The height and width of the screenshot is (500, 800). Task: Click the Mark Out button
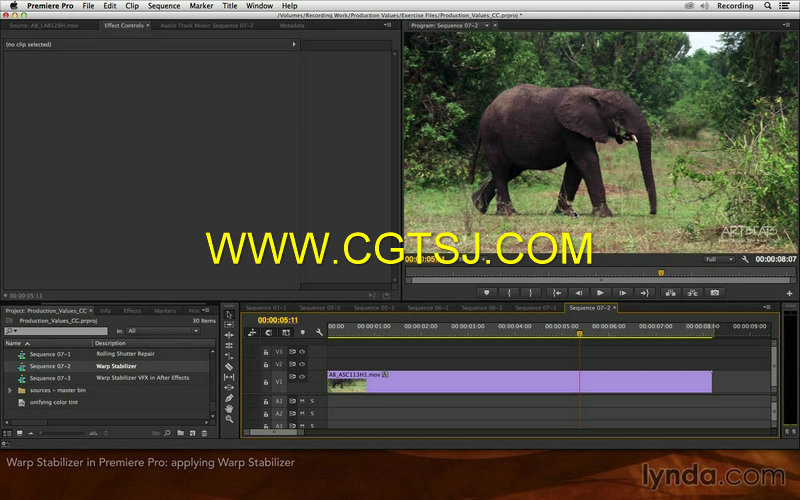531,293
